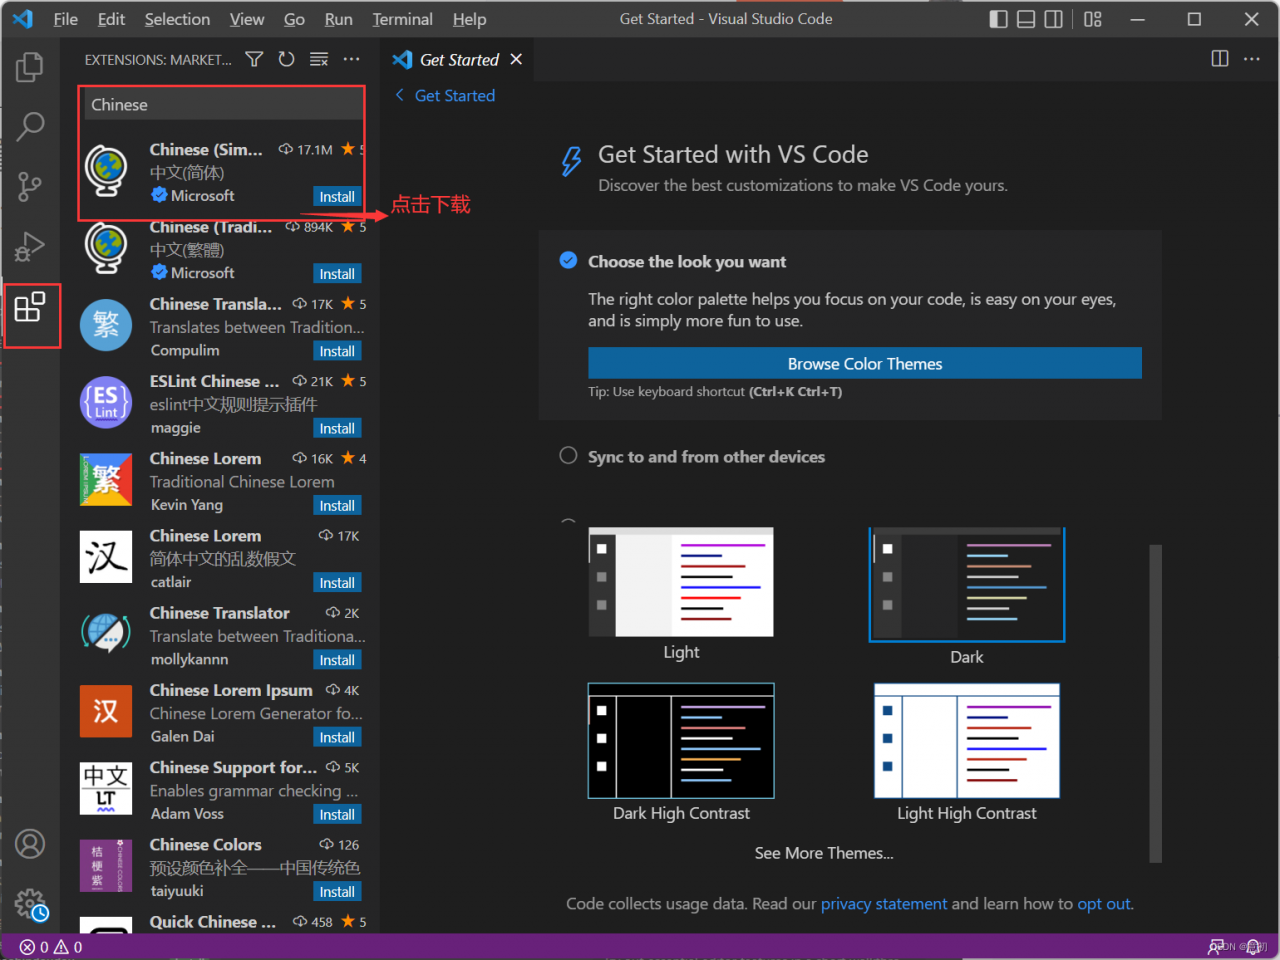Refresh the extensions list
The width and height of the screenshot is (1280, 960).
287,60
